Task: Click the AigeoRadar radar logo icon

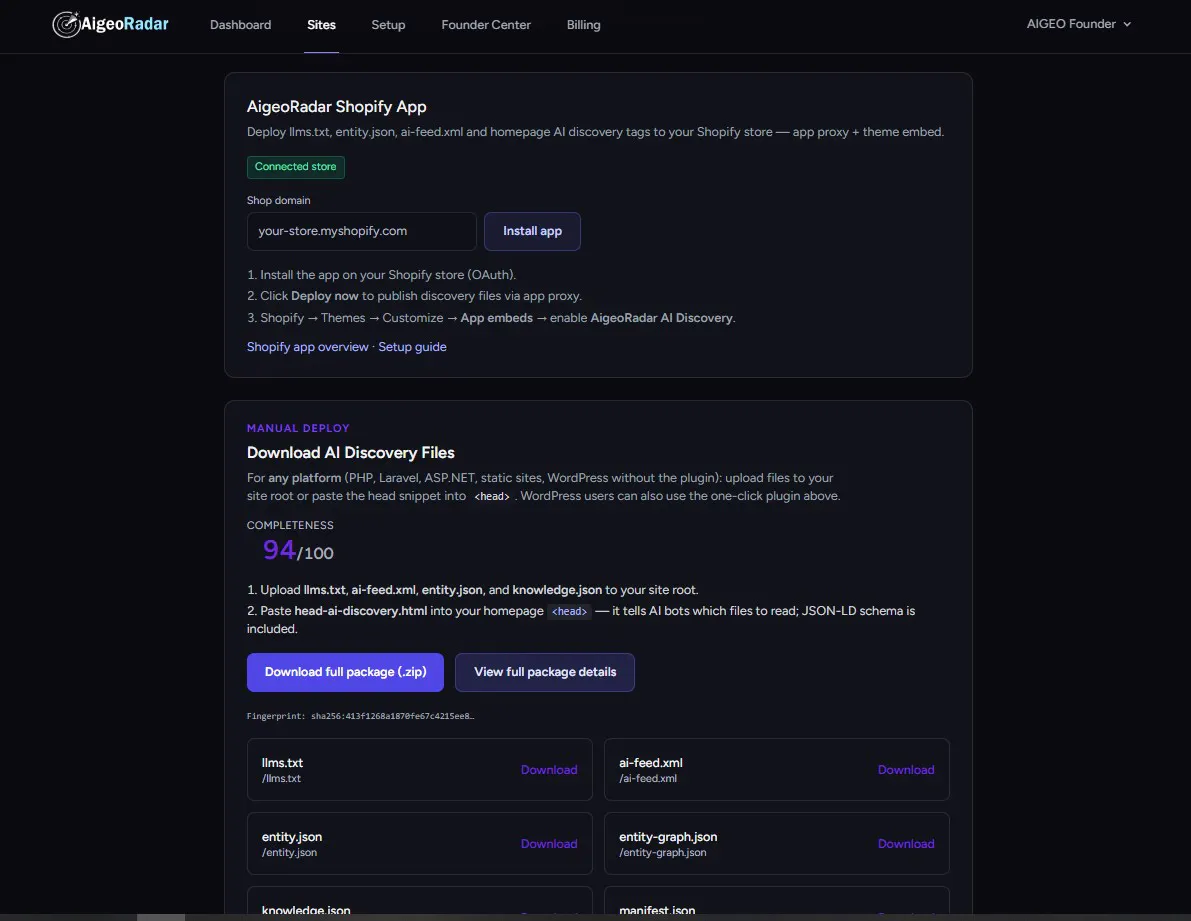Action: point(66,24)
